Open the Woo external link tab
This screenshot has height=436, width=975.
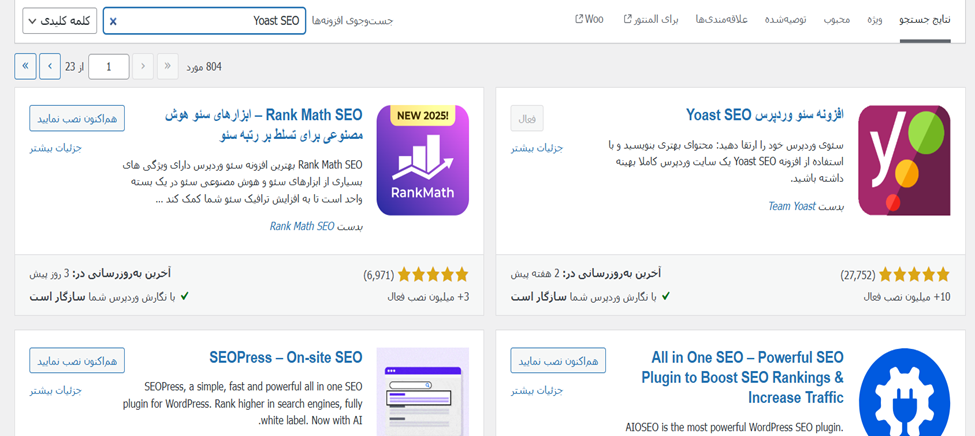[589, 19]
